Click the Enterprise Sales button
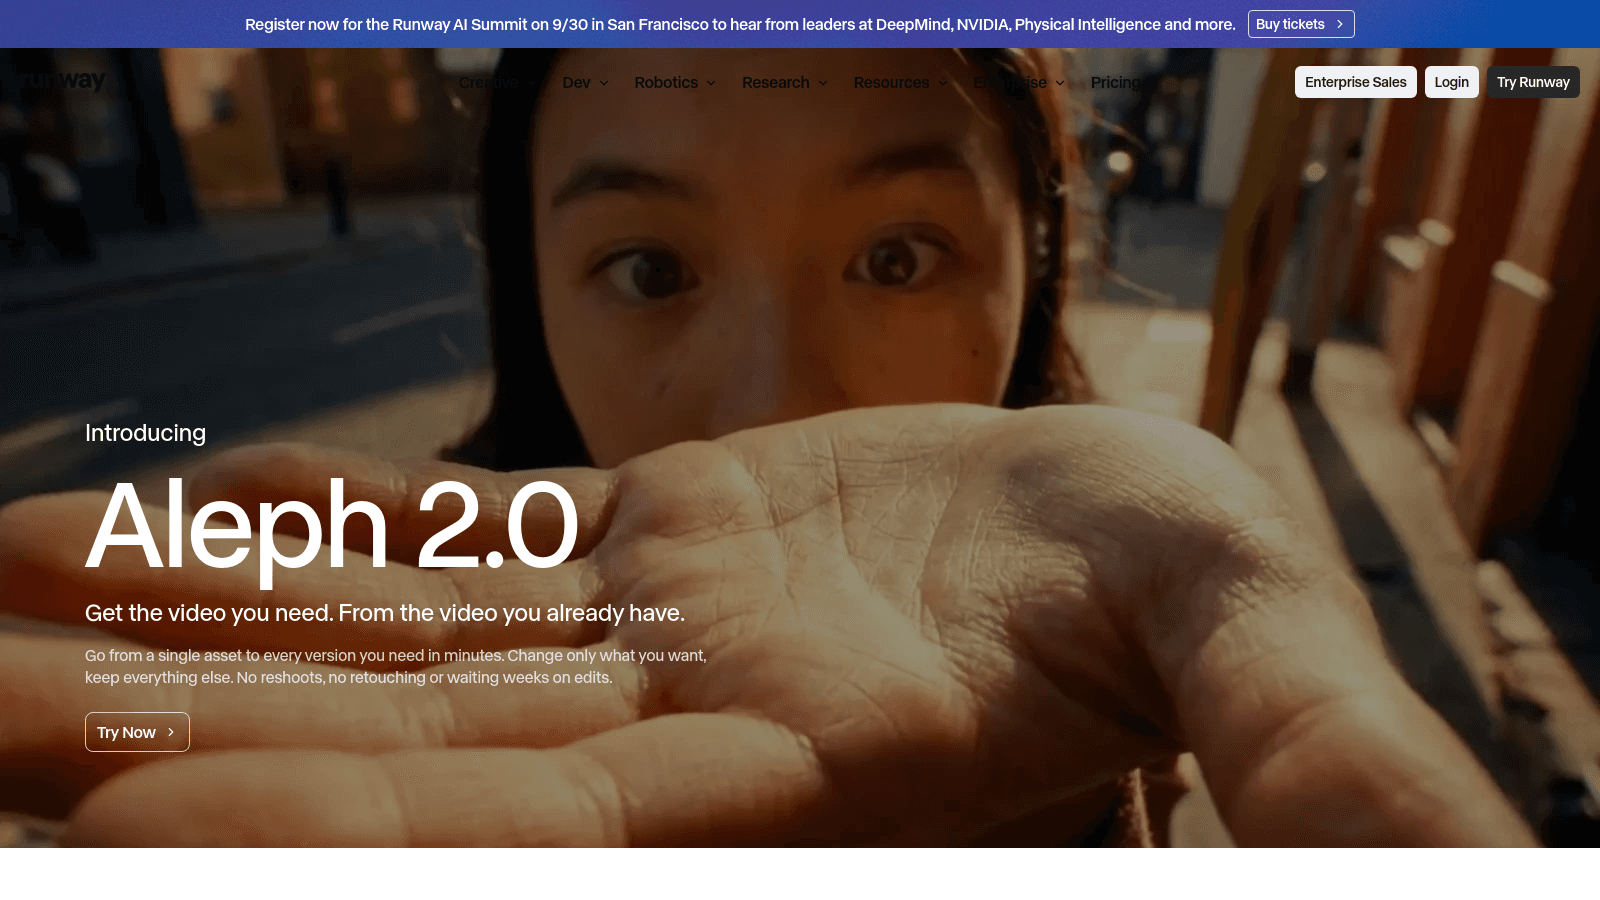 [1356, 82]
